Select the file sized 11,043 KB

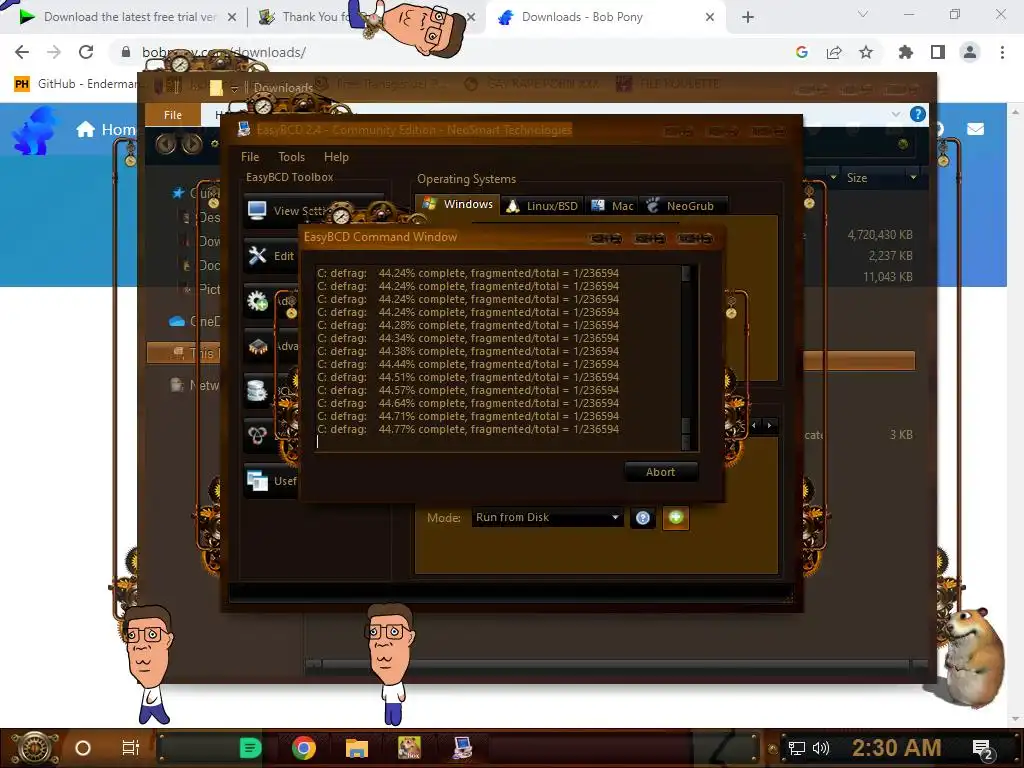point(888,277)
